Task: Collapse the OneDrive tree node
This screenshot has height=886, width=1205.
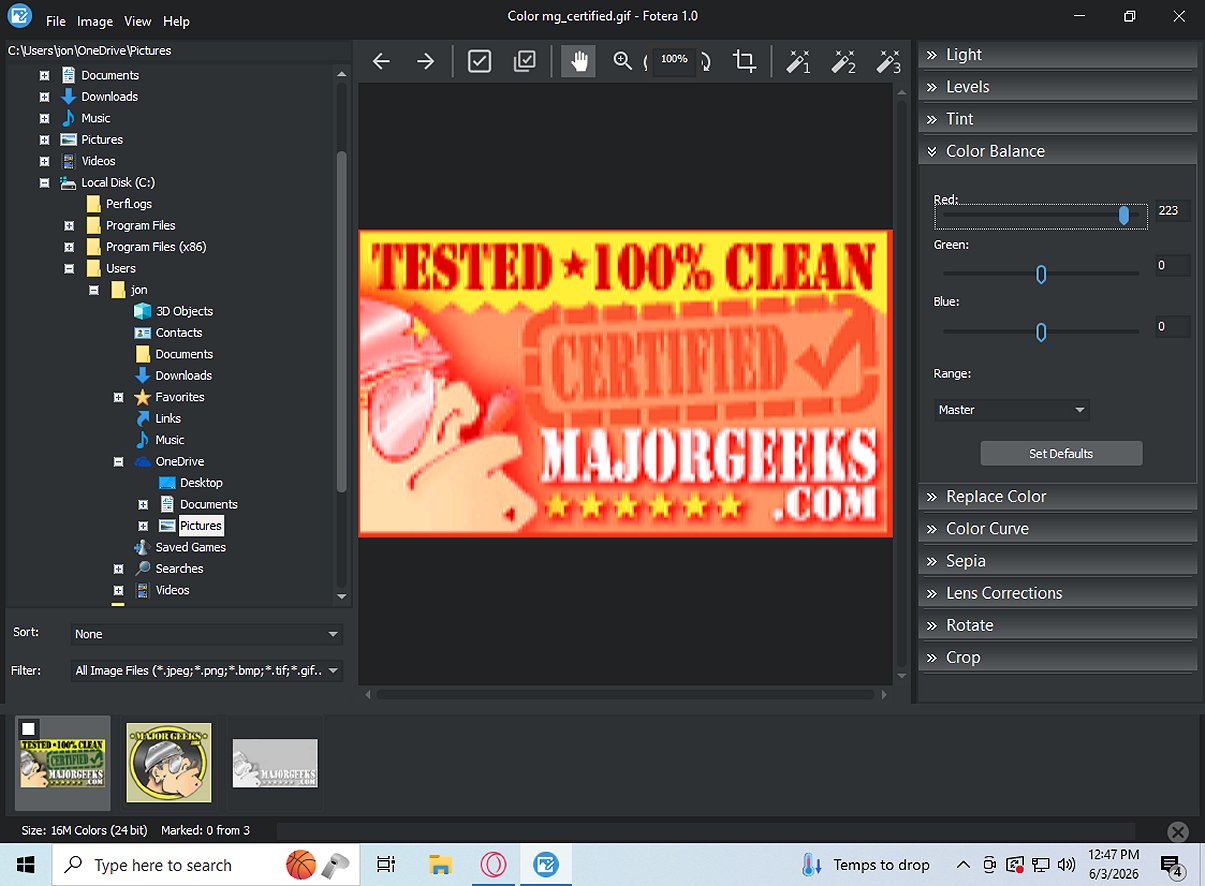Action: 118,462
